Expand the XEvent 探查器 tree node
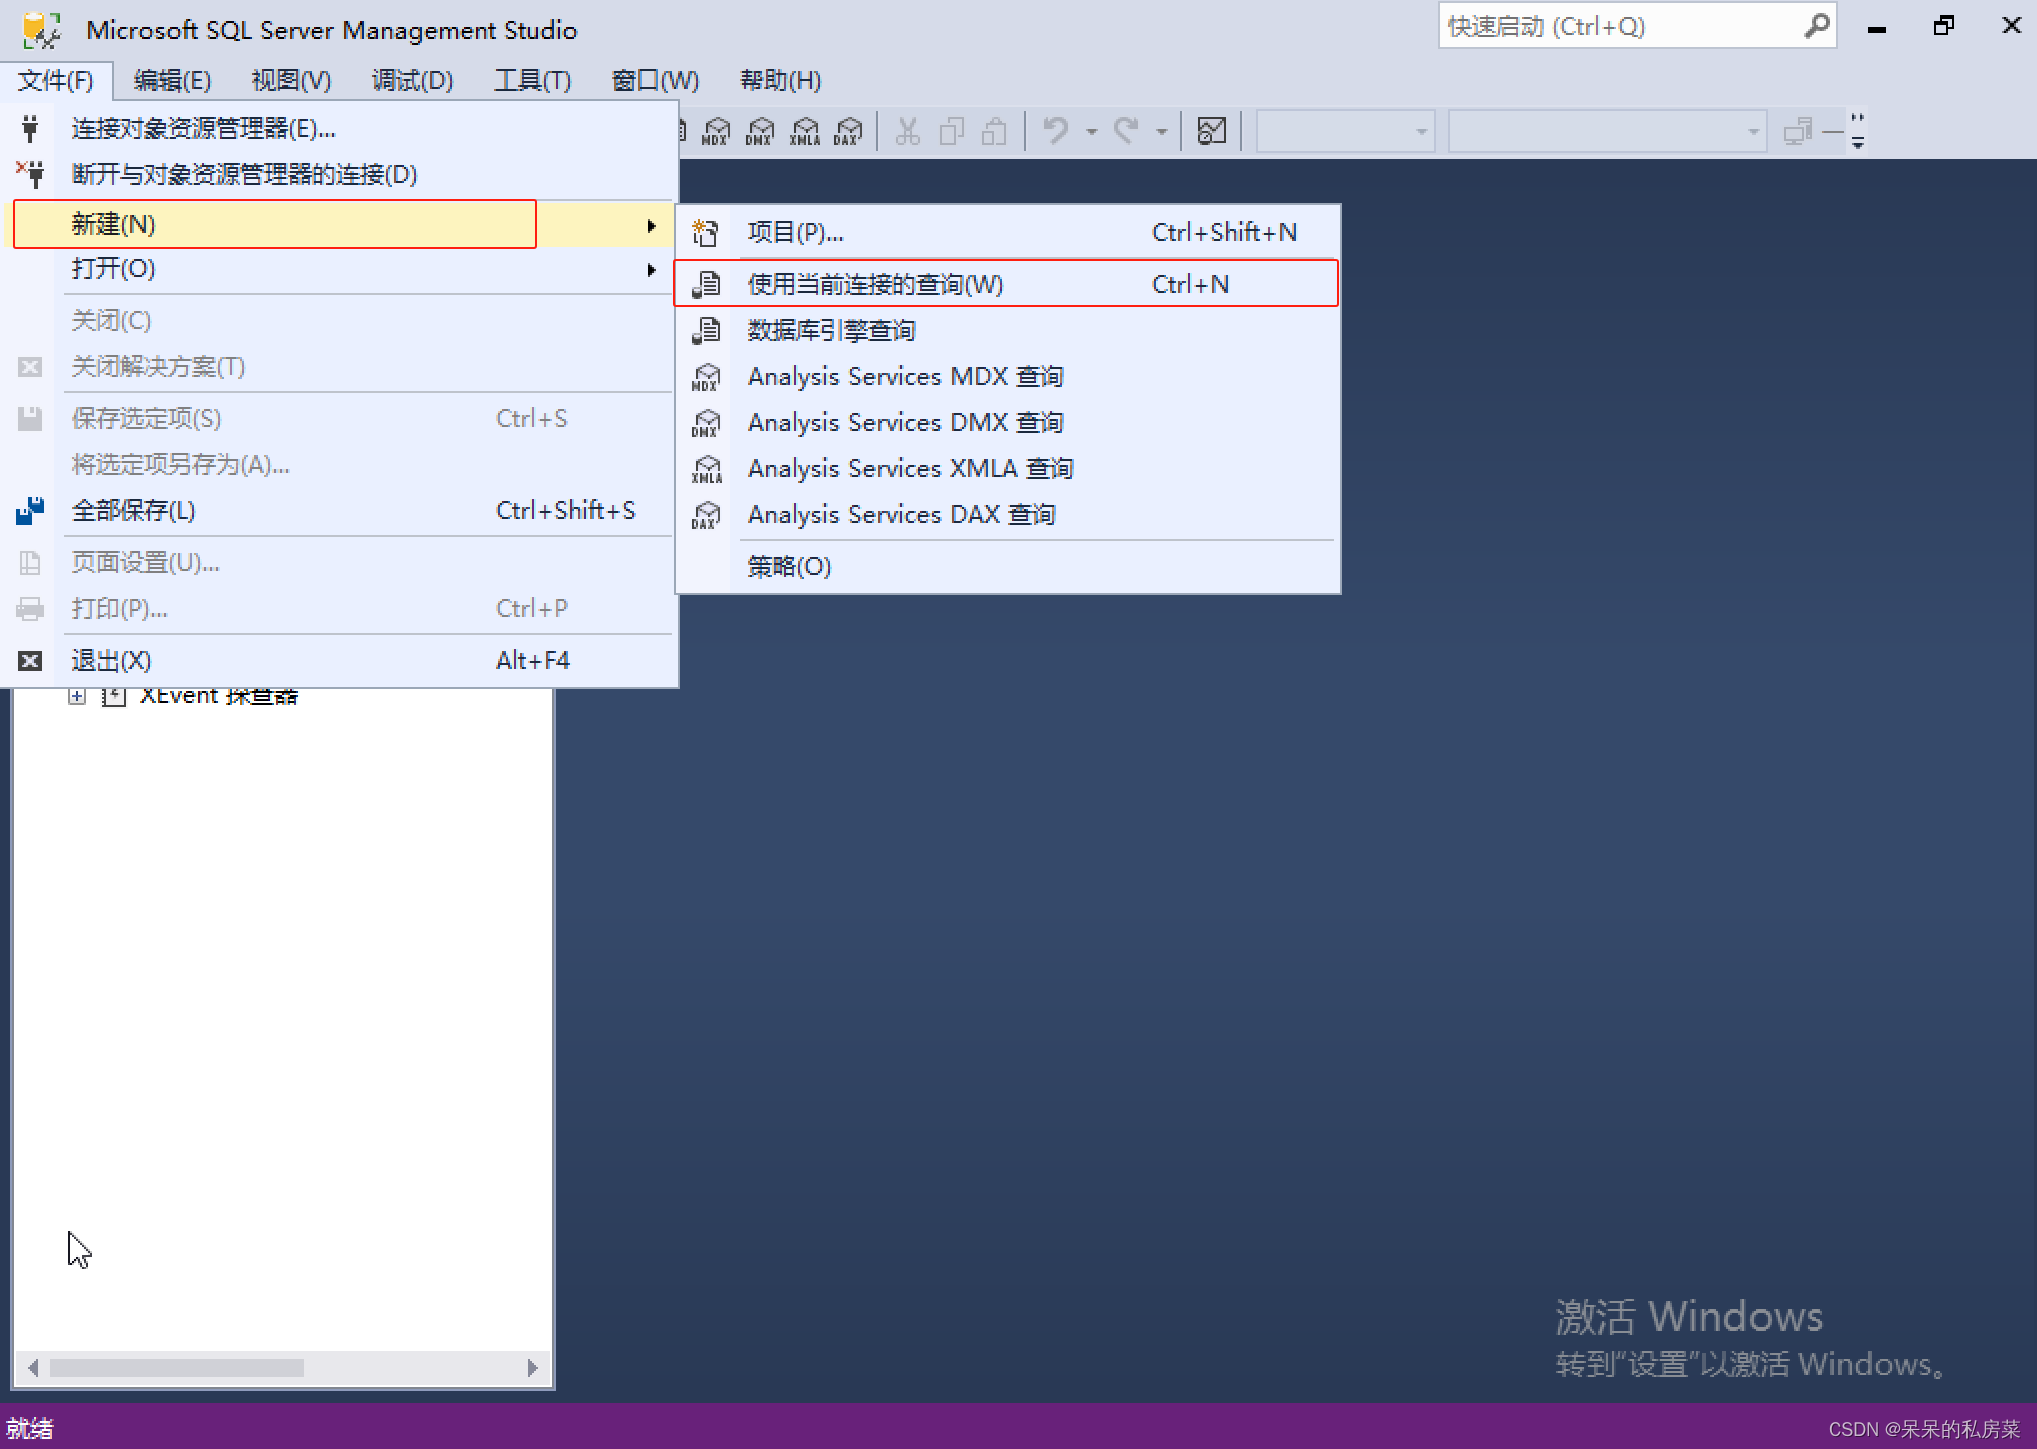Viewport: 2037px width, 1449px height. click(77, 696)
